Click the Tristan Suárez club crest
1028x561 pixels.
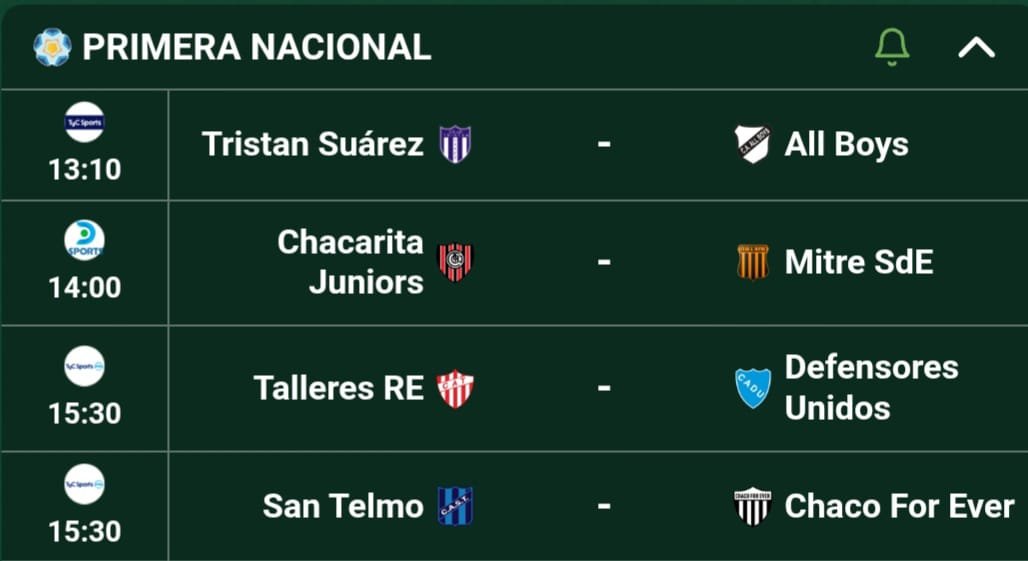click(x=455, y=144)
